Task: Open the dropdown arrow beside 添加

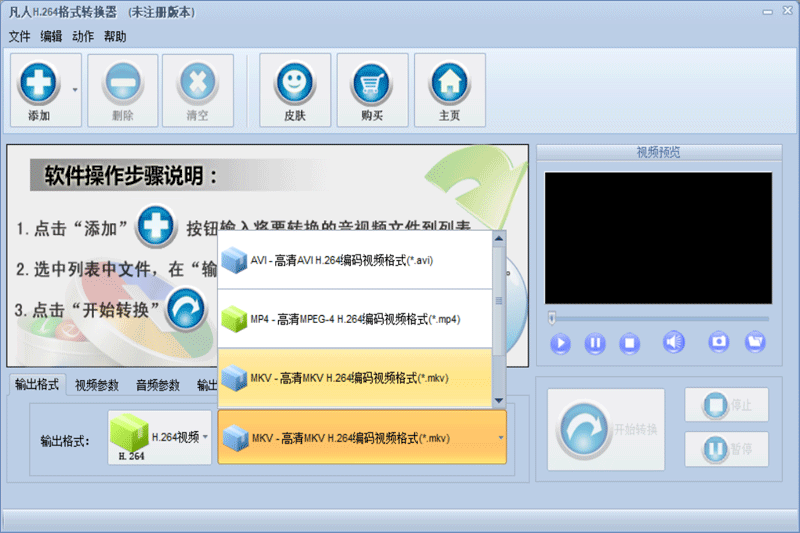Action: (75, 90)
